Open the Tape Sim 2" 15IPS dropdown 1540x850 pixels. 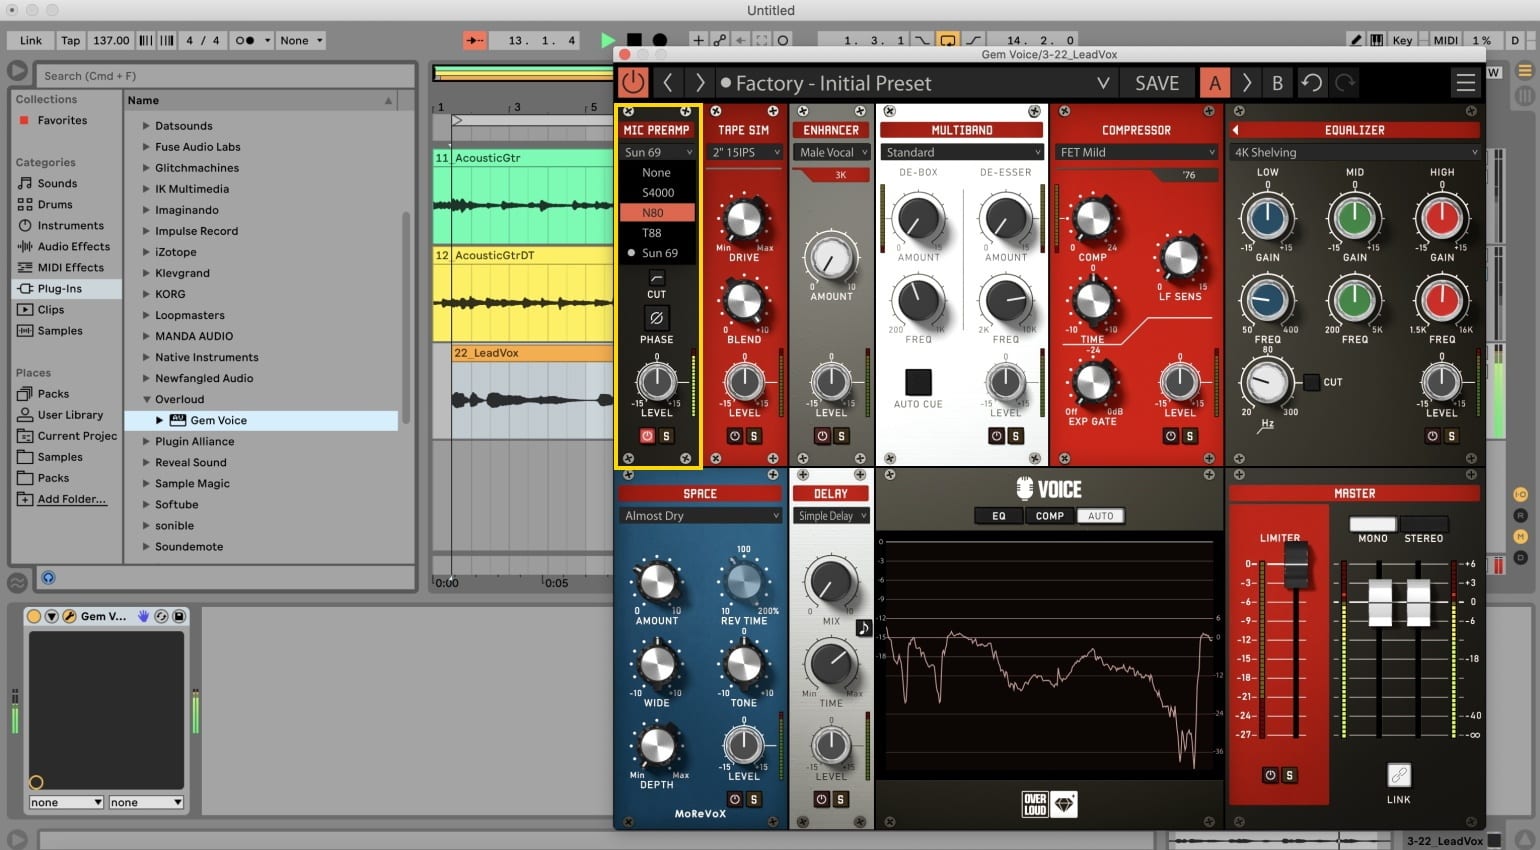pyautogui.click(x=745, y=152)
